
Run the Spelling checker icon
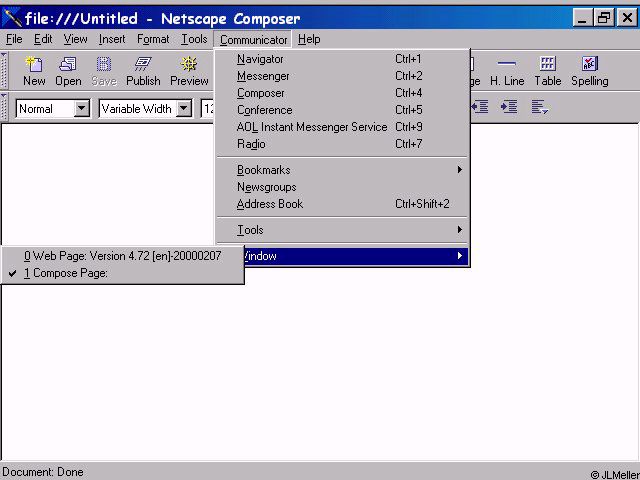click(589, 71)
